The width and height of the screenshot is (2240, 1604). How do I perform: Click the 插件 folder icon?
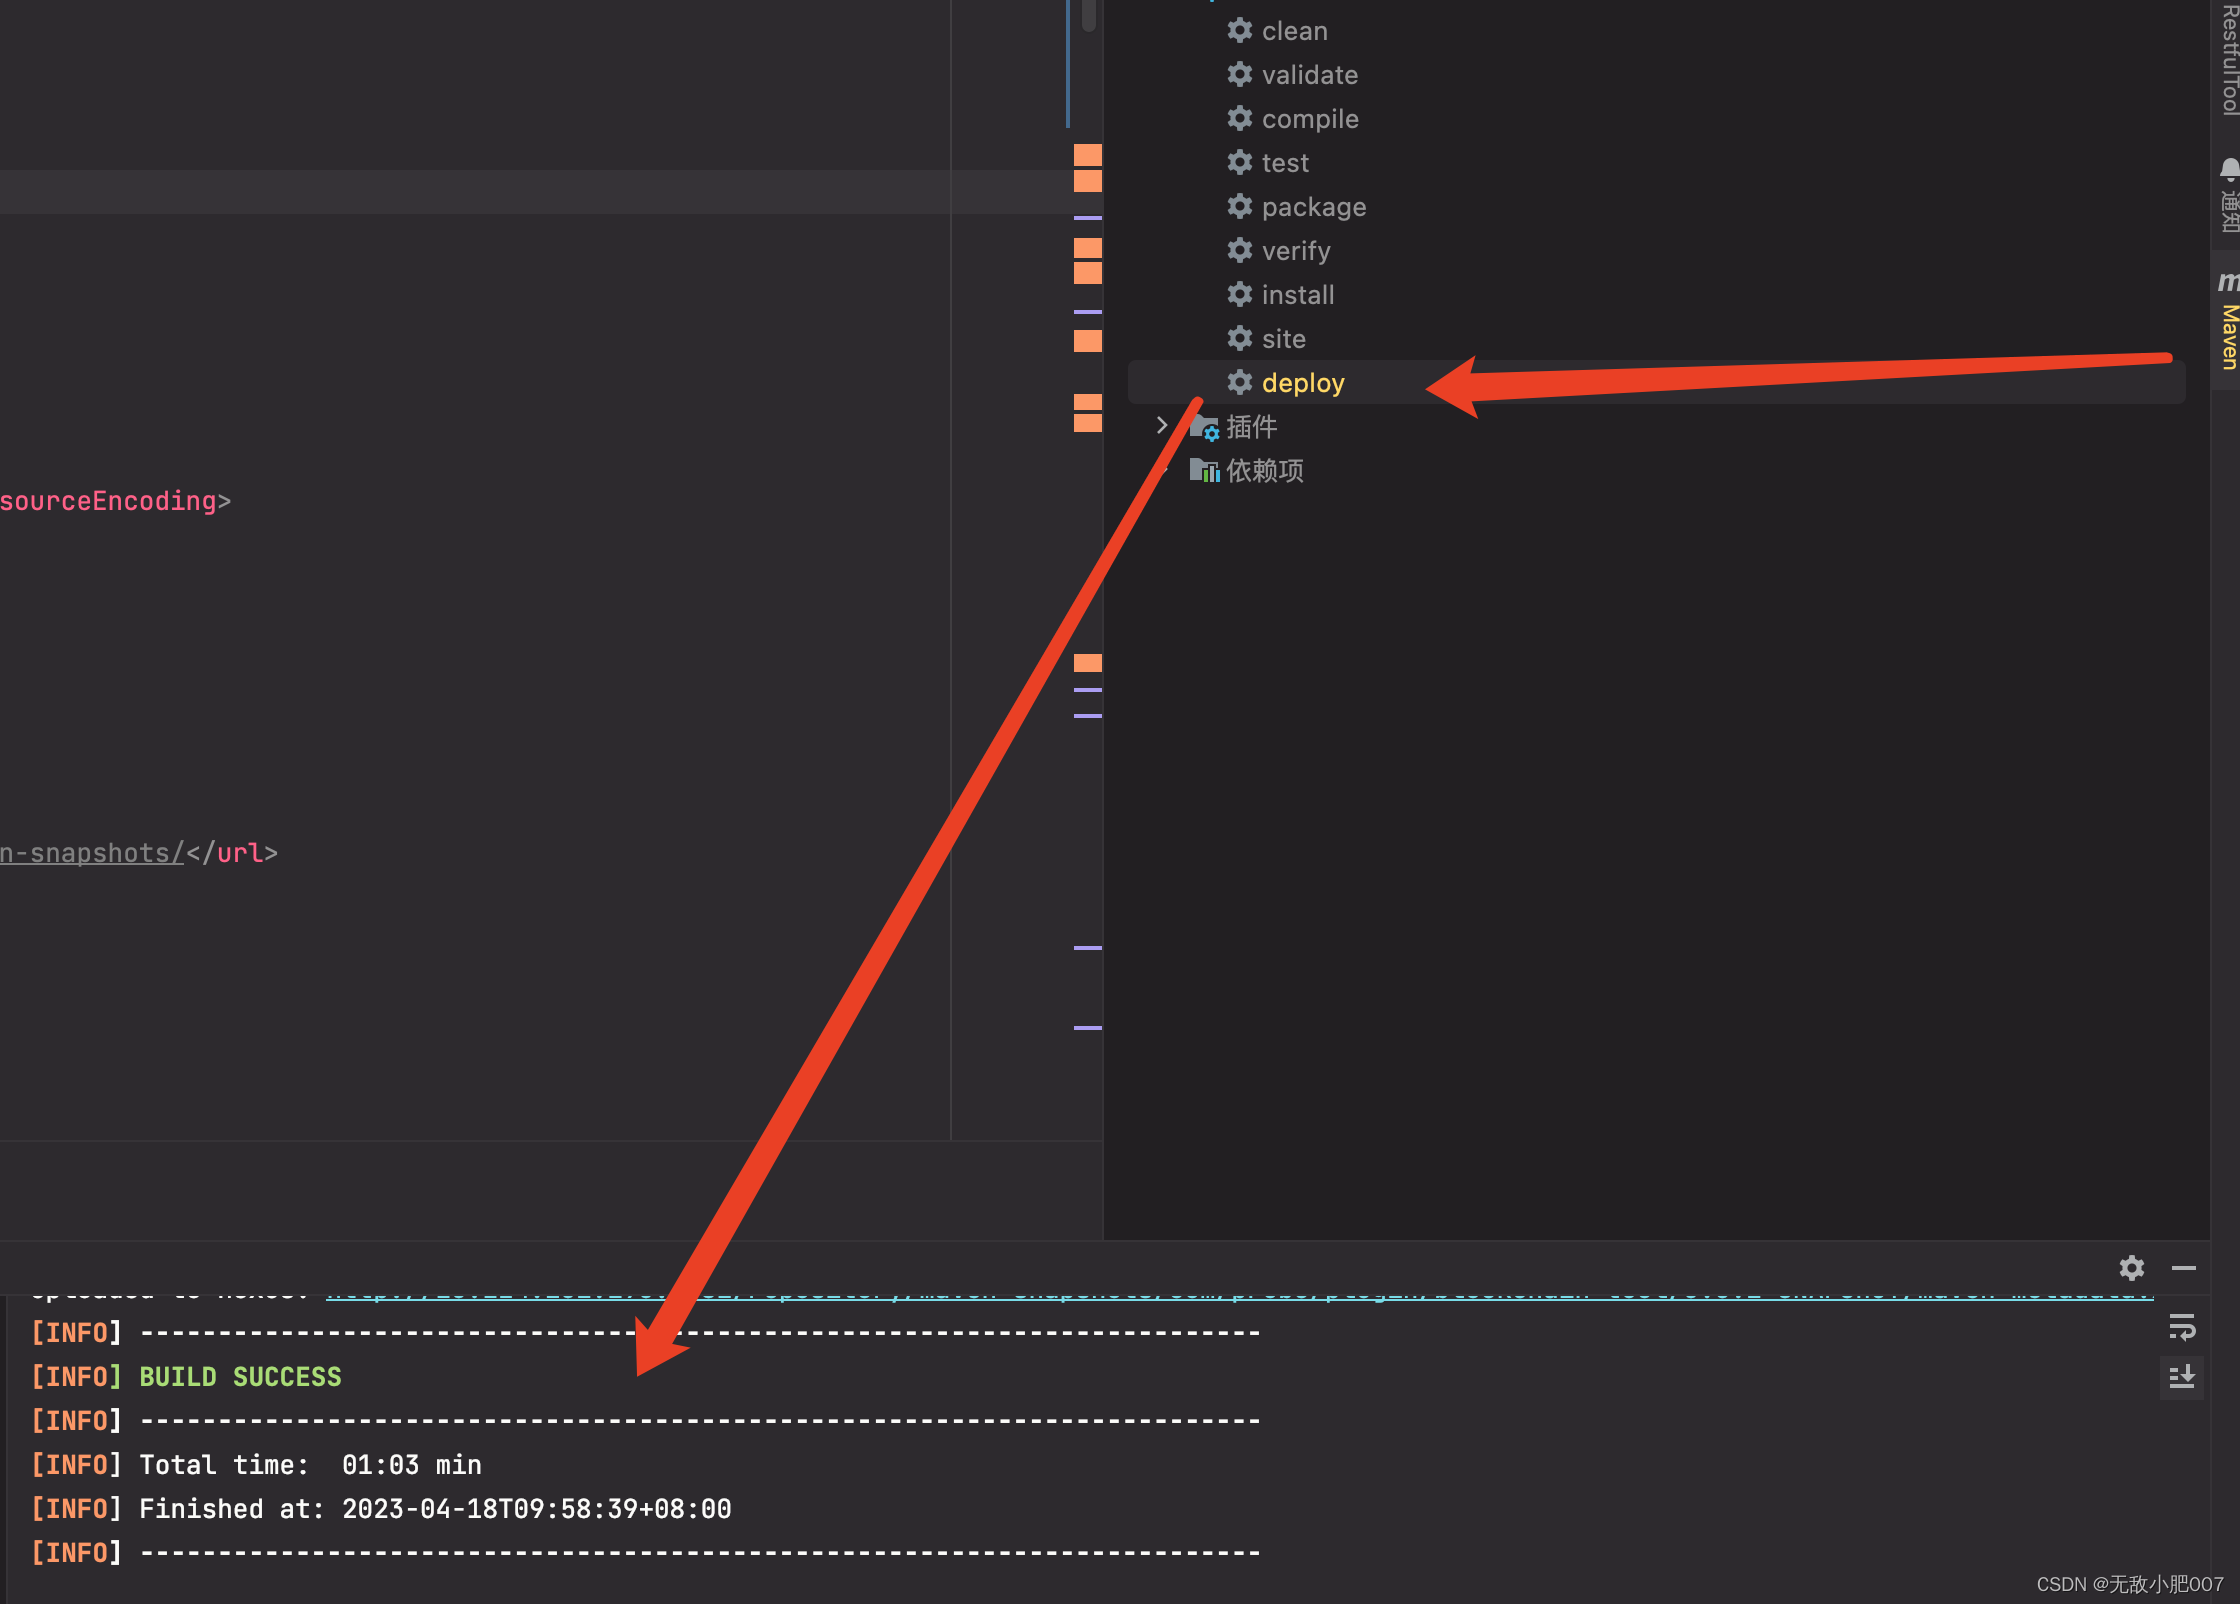pyautogui.click(x=1204, y=427)
